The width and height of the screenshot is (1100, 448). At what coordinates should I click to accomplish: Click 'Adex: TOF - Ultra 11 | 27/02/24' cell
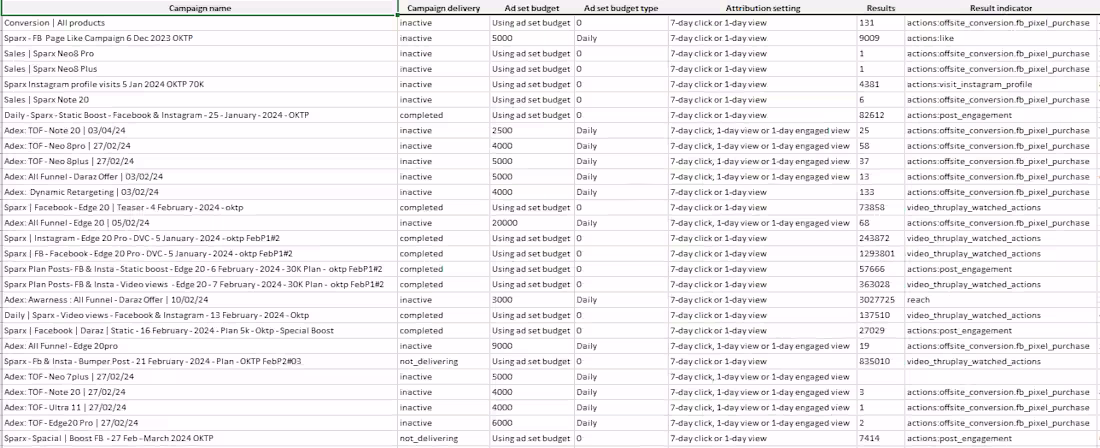coord(199,407)
